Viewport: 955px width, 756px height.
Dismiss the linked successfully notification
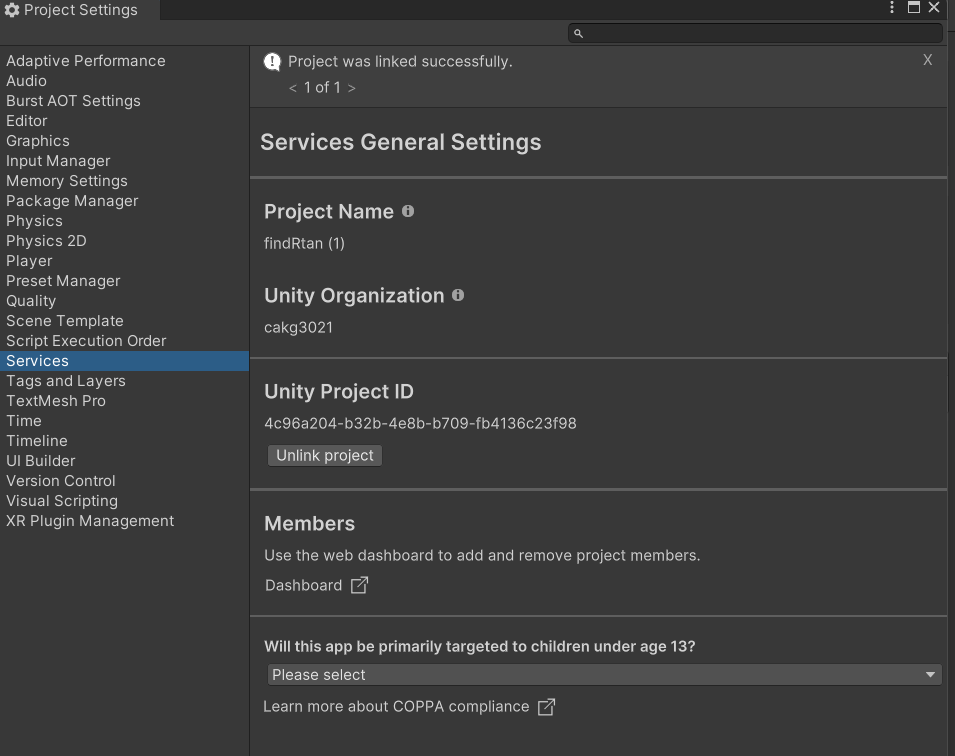[x=927, y=60]
